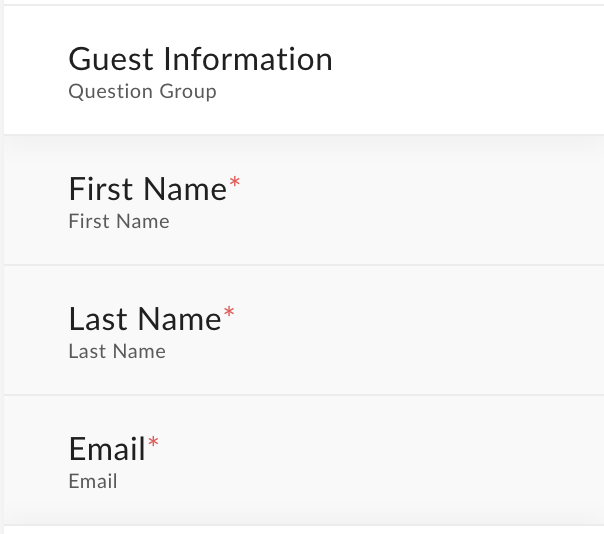Click the Question Group subtitle text
Screen dimensions: 604x534
(143, 92)
